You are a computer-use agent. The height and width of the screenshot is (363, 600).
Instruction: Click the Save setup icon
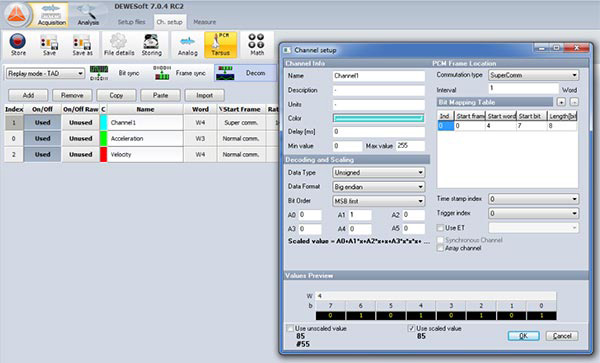click(x=49, y=45)
